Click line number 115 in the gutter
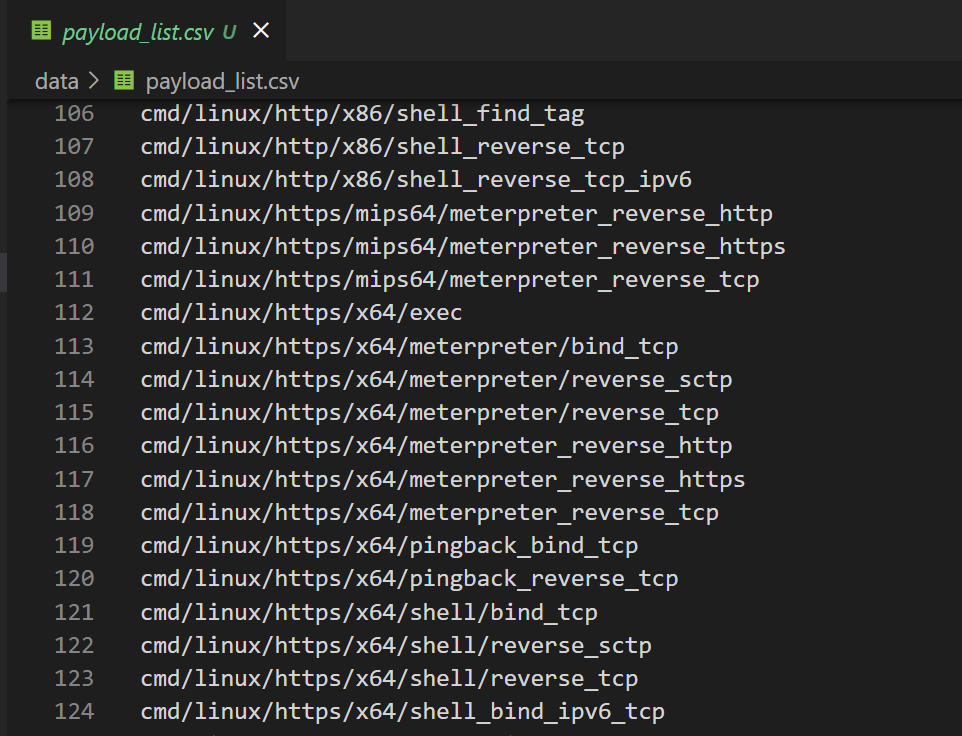The width and height of the screenshot is (962, 736). click(x=74, y=412)
